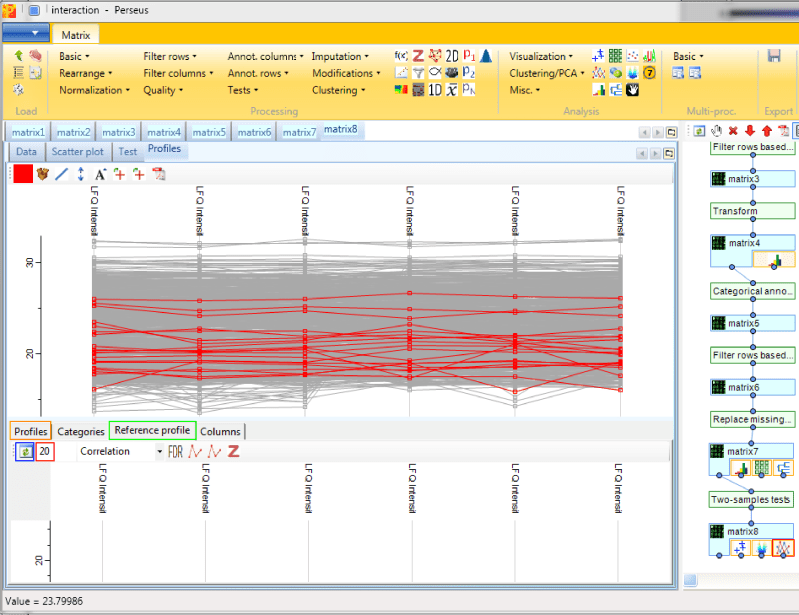Expand the Filter rows menu

(x=170, y=57)
